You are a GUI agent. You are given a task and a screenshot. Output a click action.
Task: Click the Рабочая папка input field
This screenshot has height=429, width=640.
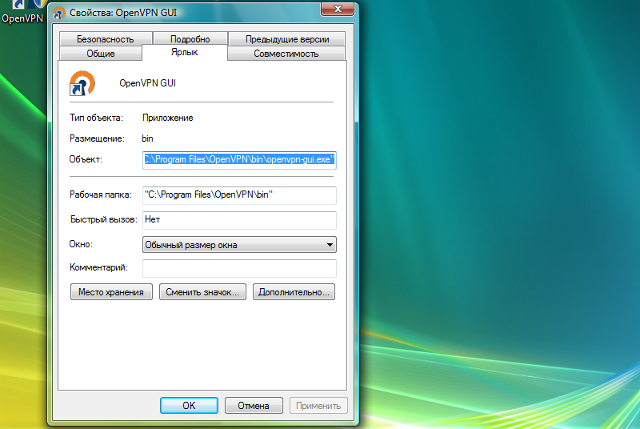(239, 195)
